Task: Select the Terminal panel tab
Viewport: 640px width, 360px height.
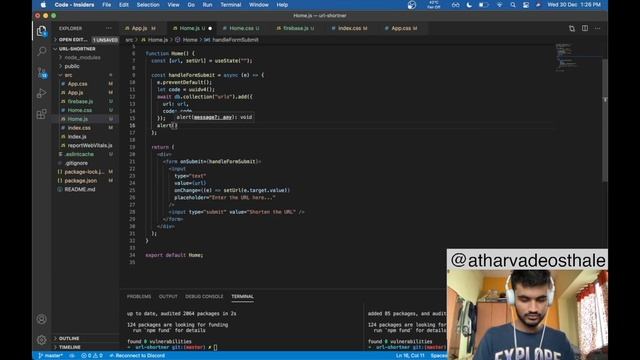Action: click(x=242, y=297)
